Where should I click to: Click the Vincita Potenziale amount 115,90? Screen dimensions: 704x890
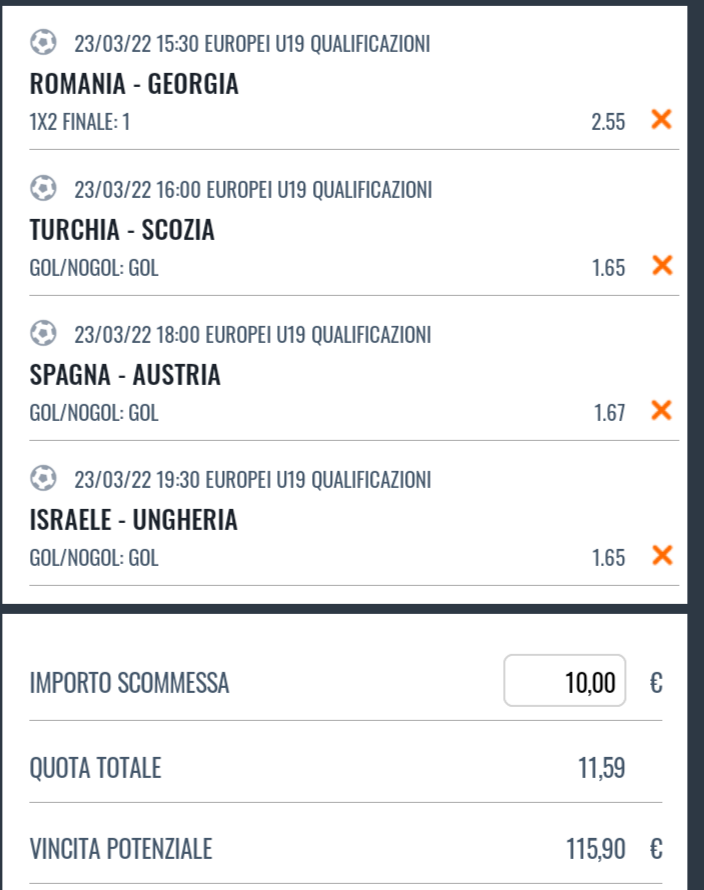point(596,850)
